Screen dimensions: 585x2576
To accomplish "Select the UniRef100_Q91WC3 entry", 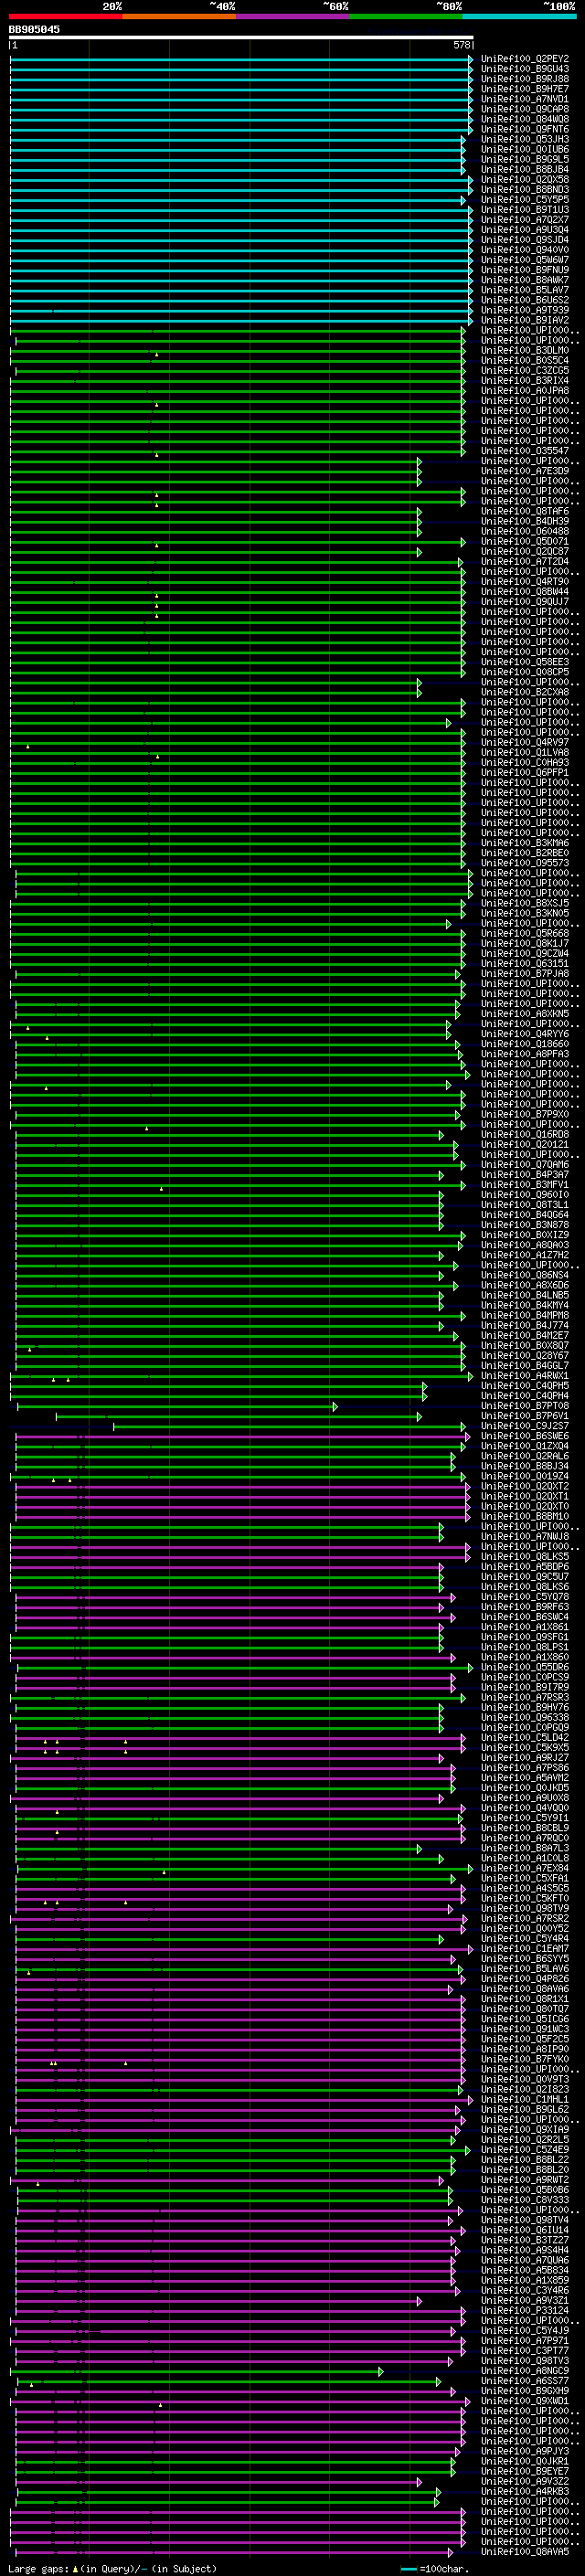I will [525, 2029].
